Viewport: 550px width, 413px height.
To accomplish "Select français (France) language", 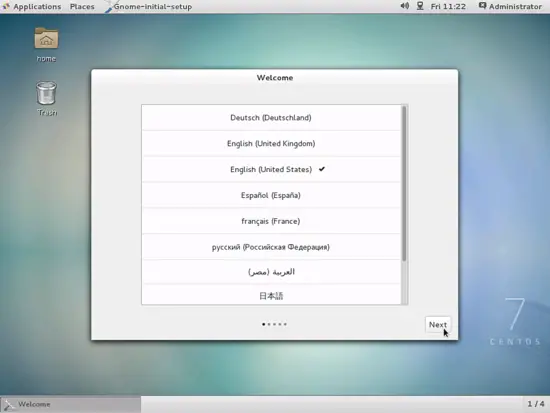I will coord(271,221).
